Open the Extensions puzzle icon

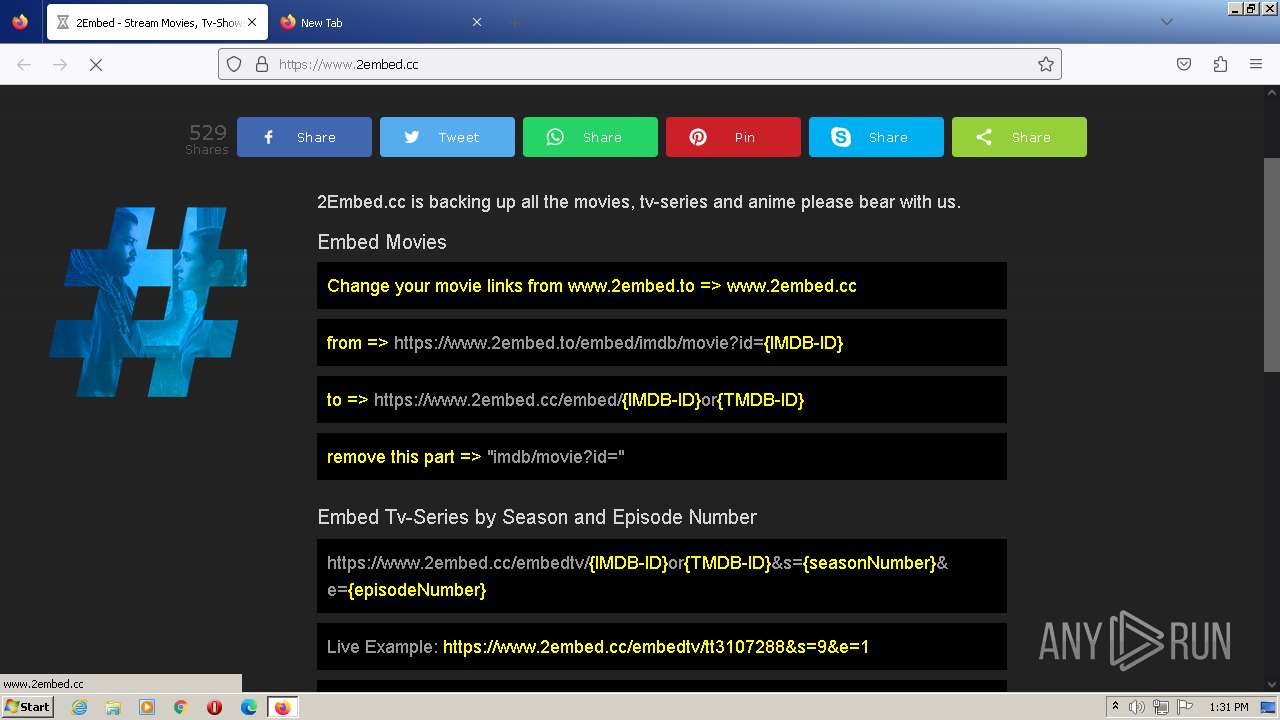click(x=1220, y=64)
